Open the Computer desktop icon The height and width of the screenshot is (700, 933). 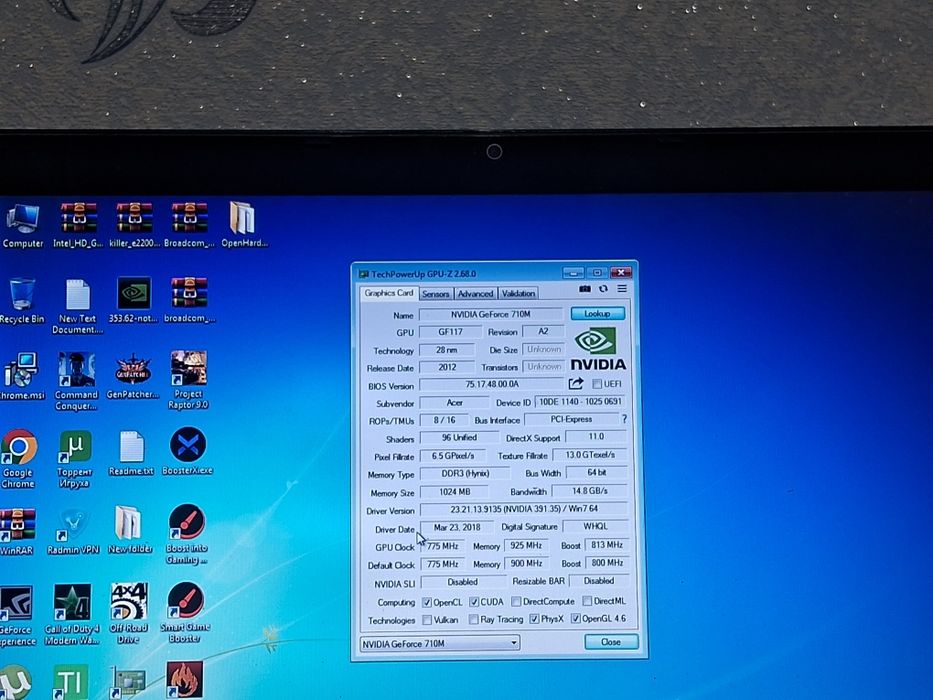point(23,225)
